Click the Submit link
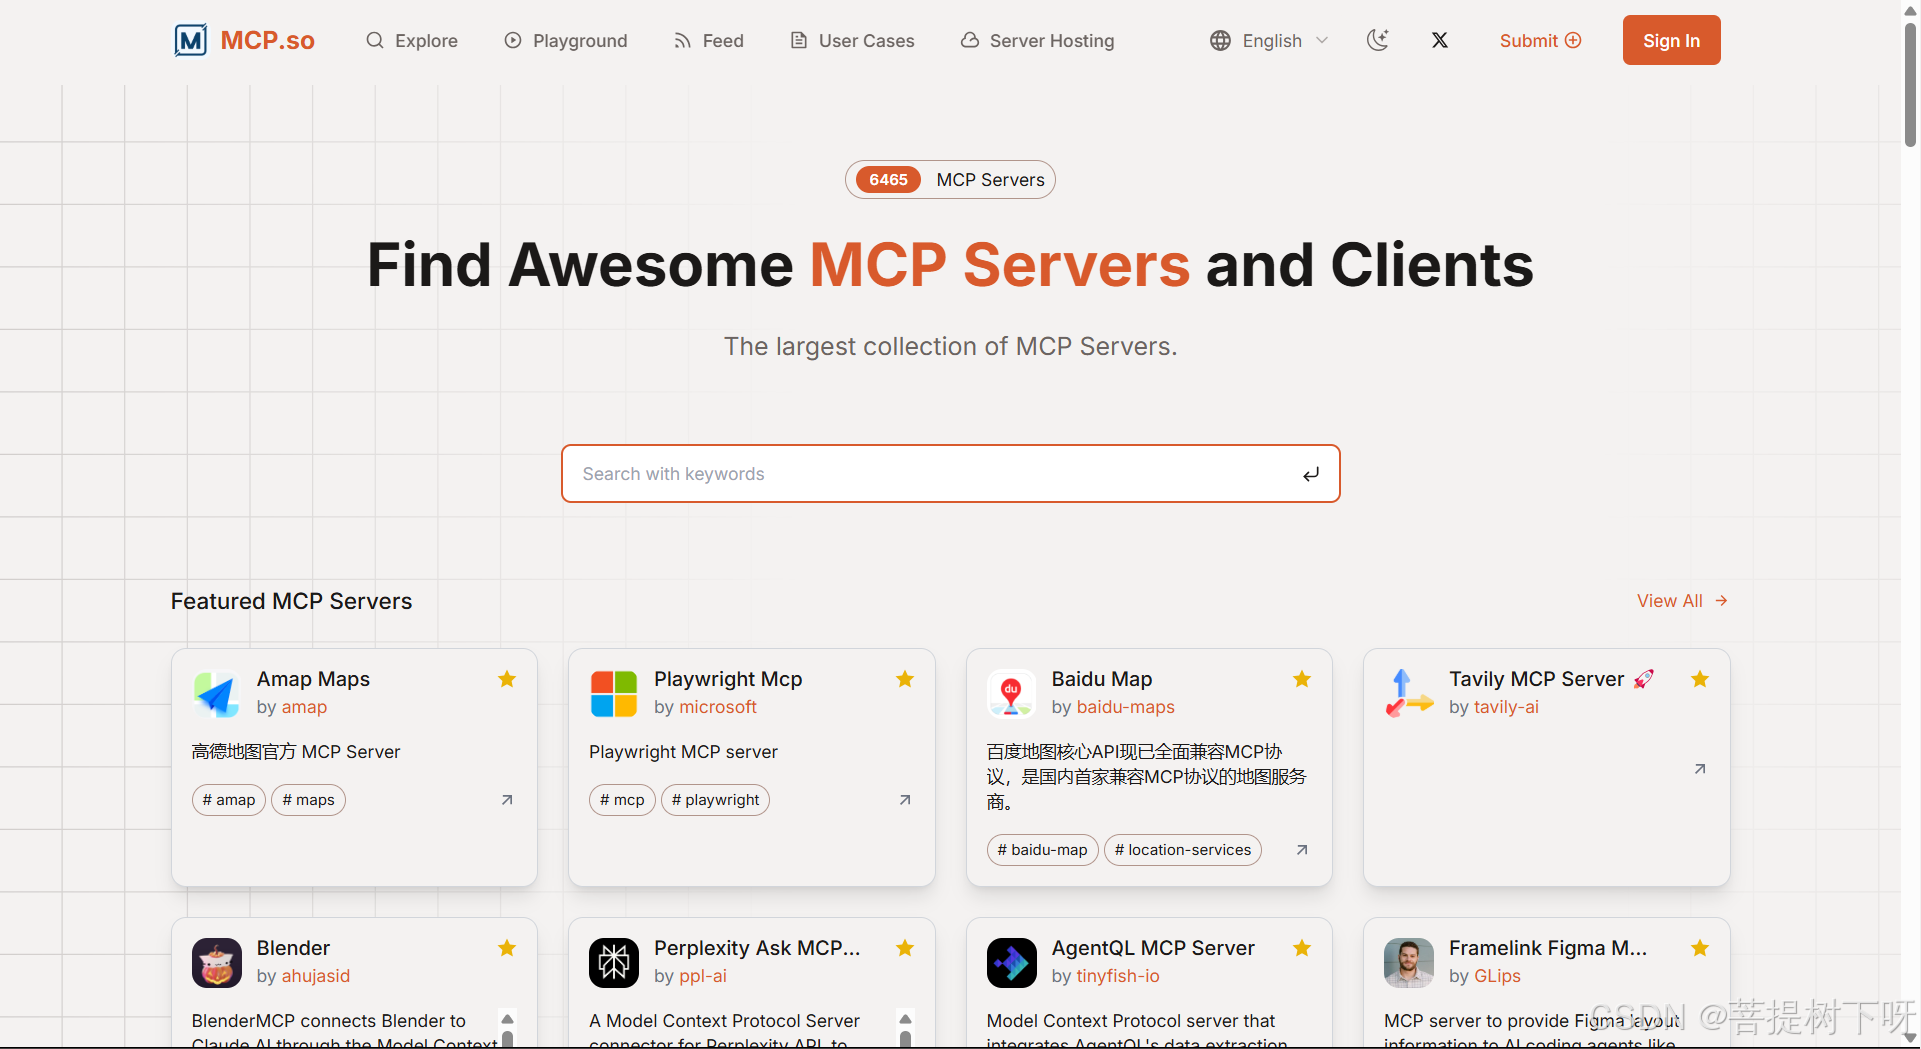The image size is (1921, 1049). (x=1540, y=40)
